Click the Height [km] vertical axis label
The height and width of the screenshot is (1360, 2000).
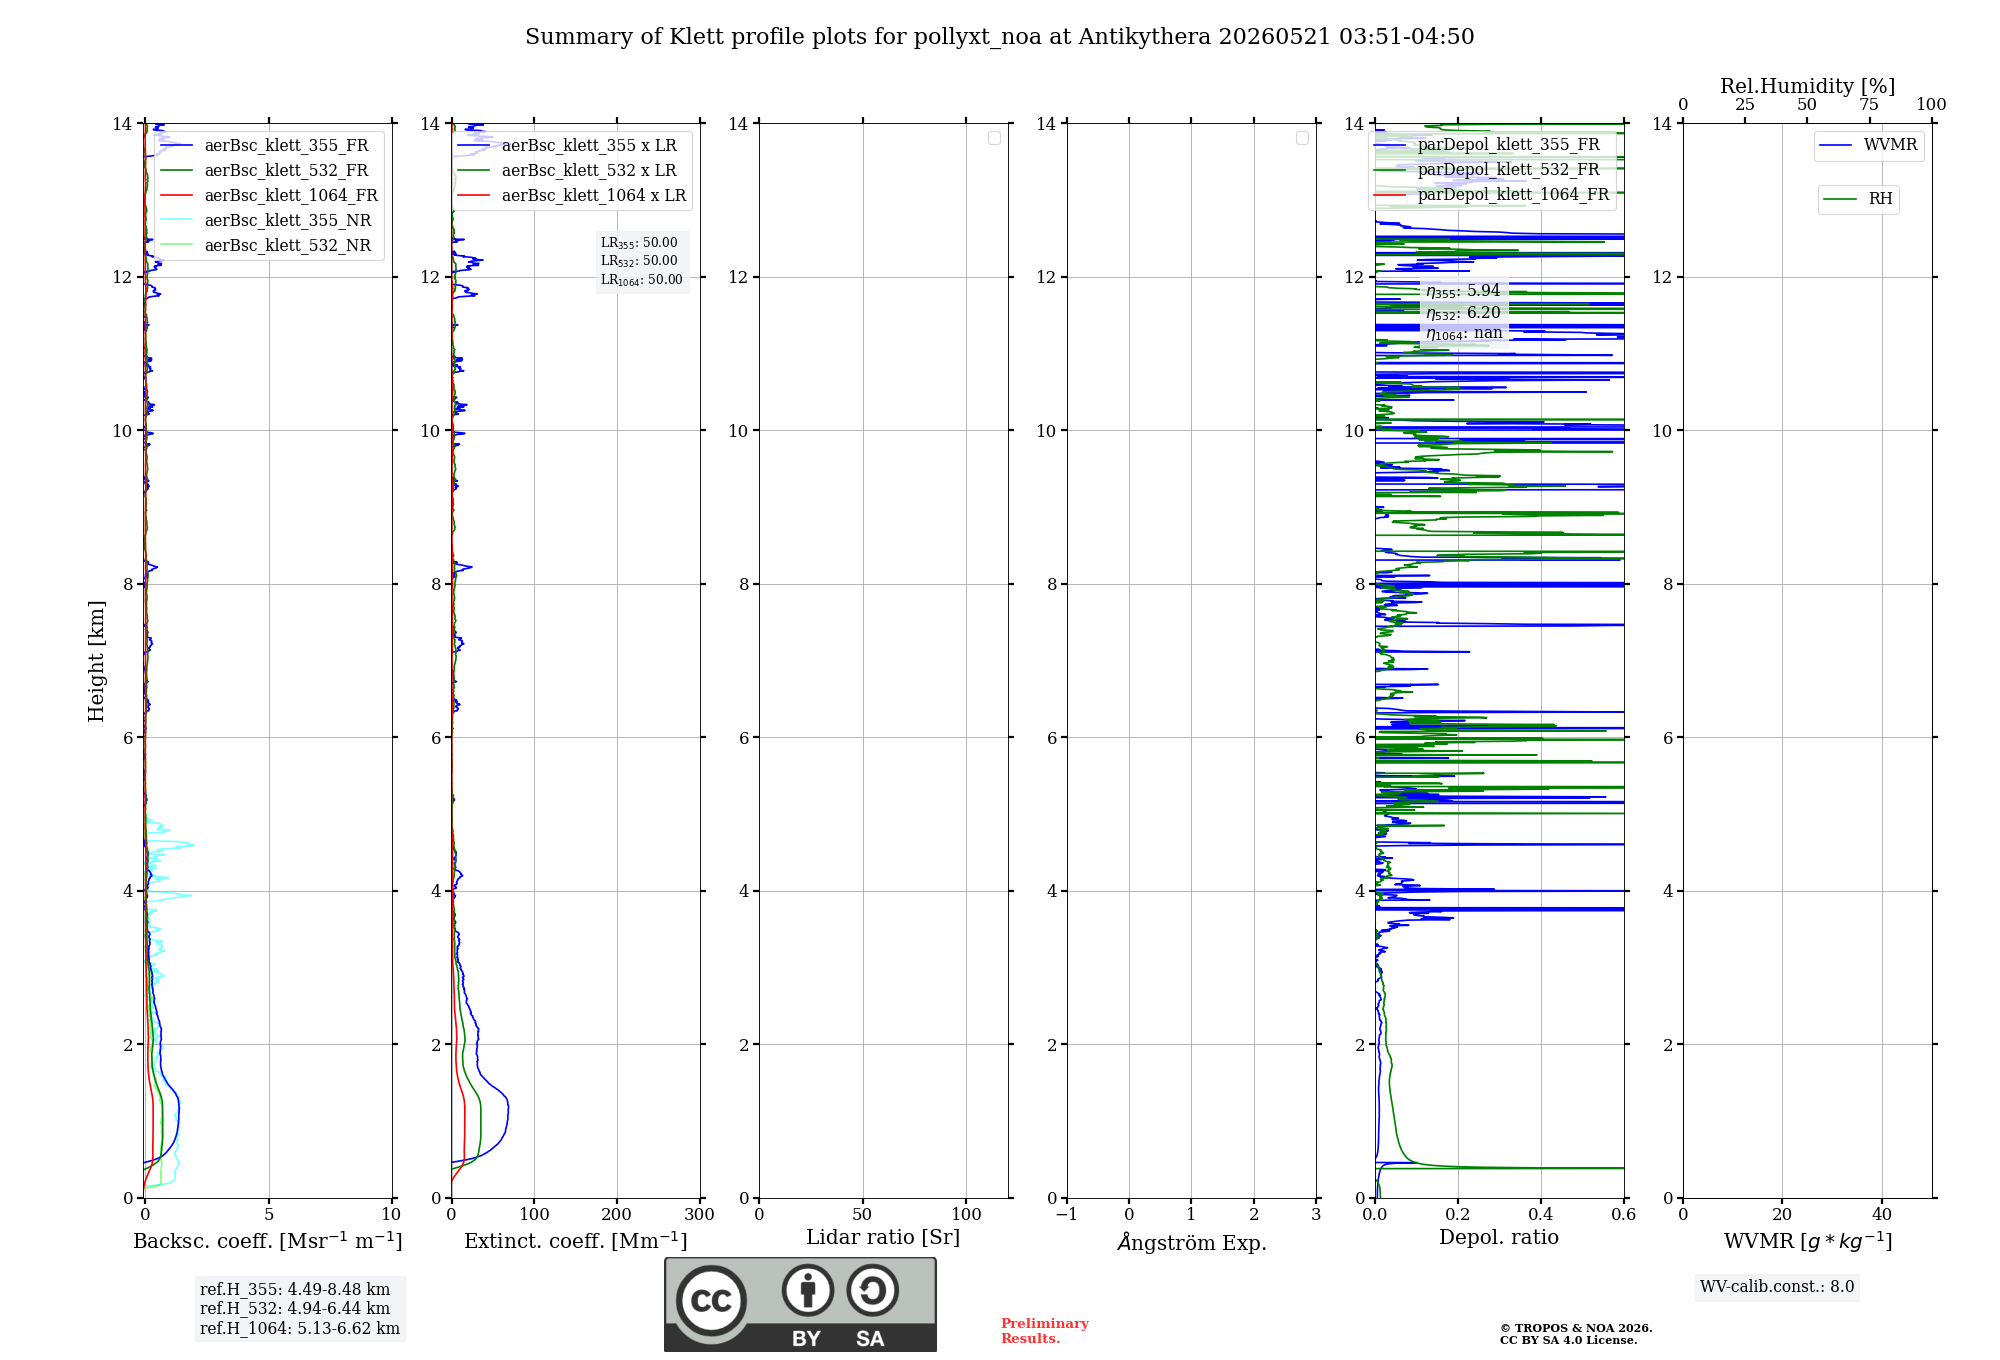96,661
